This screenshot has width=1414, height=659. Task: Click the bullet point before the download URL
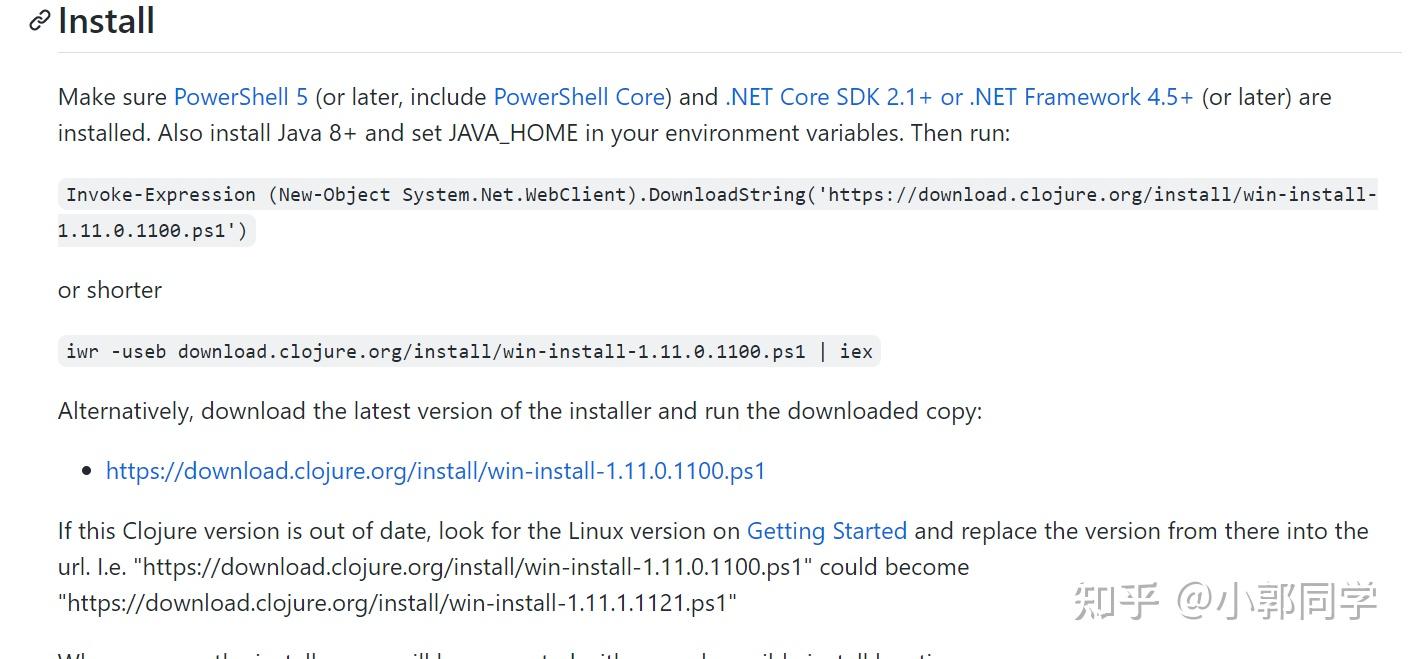click(87, 471)
